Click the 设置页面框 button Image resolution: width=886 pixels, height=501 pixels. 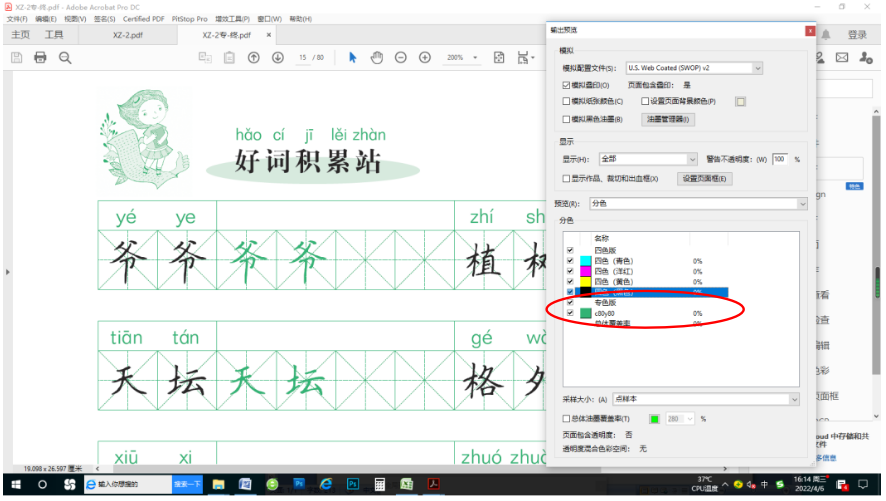(705, 179)
